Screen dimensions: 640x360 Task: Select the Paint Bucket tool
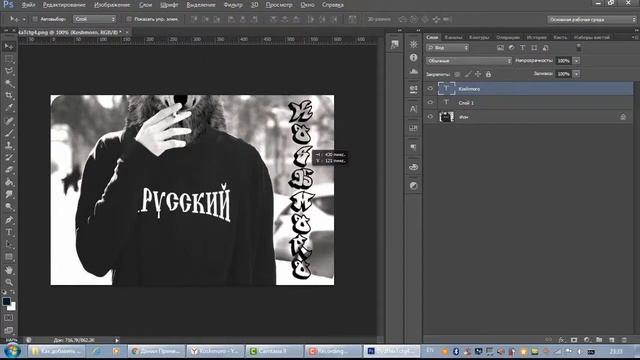pos(9,182)
